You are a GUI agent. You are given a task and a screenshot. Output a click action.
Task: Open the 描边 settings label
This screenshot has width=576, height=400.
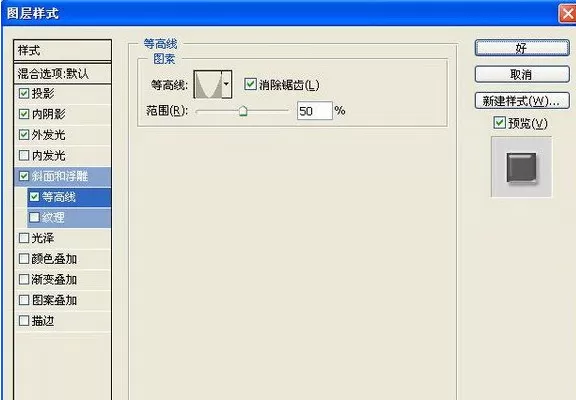43,321
